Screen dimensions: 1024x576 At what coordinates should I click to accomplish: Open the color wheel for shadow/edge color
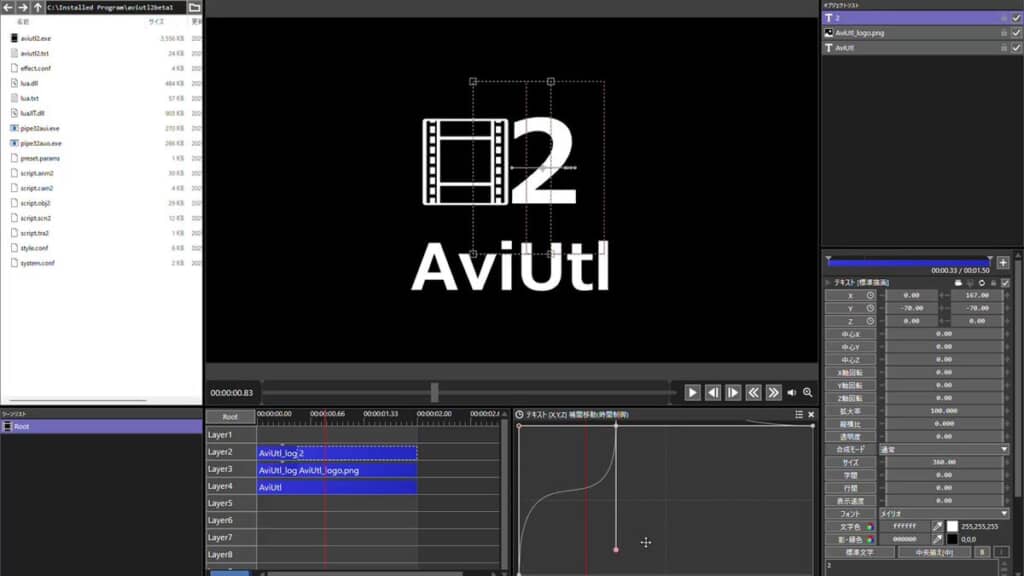pos(870,539)
